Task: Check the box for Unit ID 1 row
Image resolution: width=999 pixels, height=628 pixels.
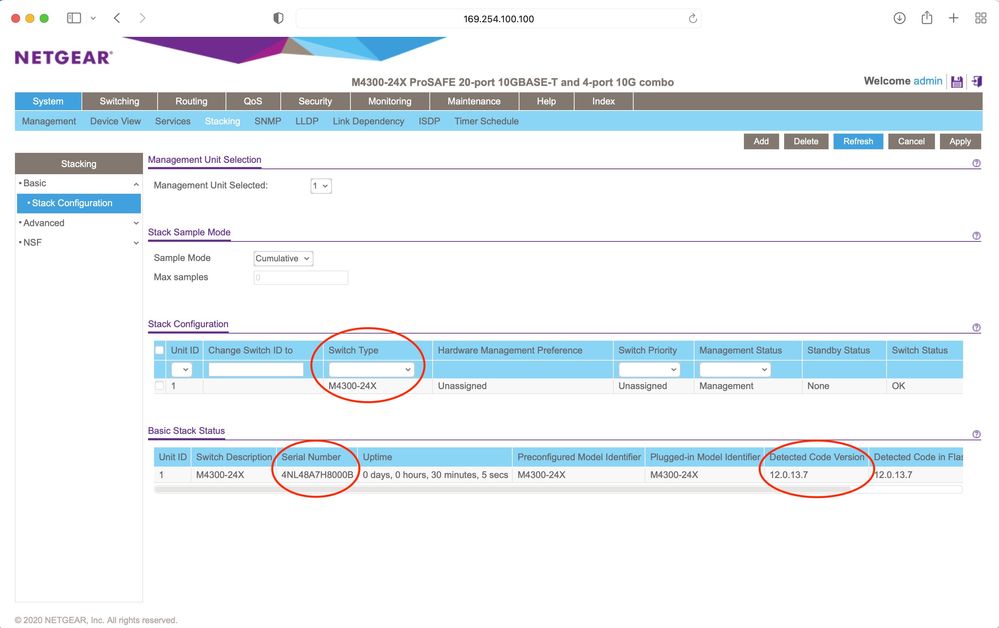Action: coord(159,386)
